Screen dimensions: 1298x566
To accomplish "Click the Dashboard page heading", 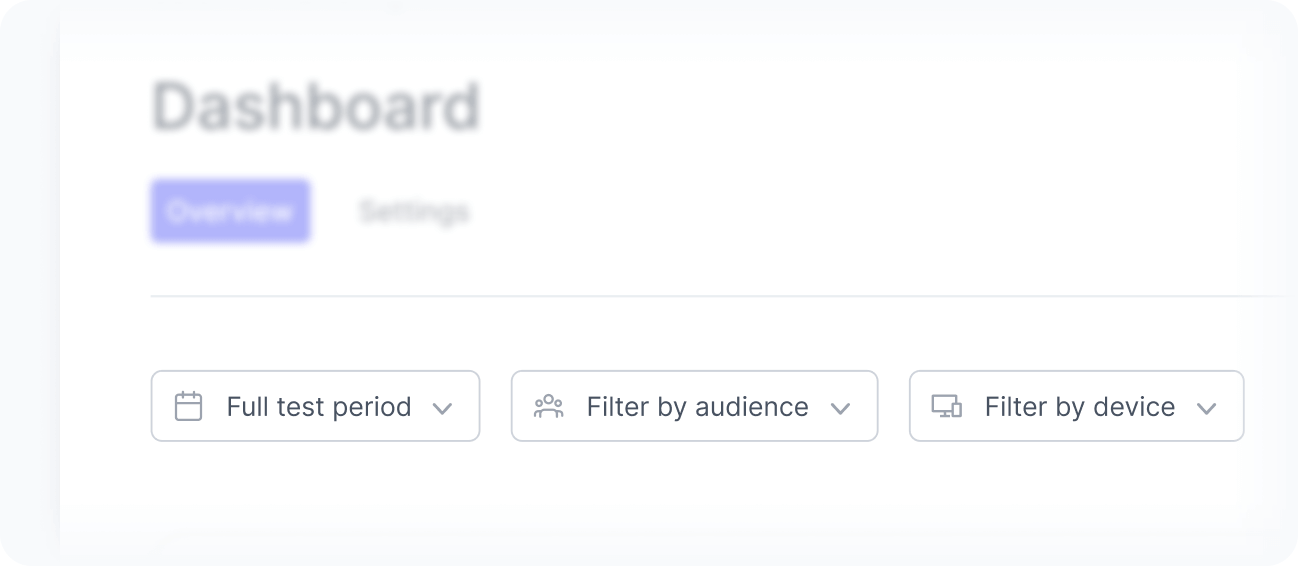I will pos(316,107).
